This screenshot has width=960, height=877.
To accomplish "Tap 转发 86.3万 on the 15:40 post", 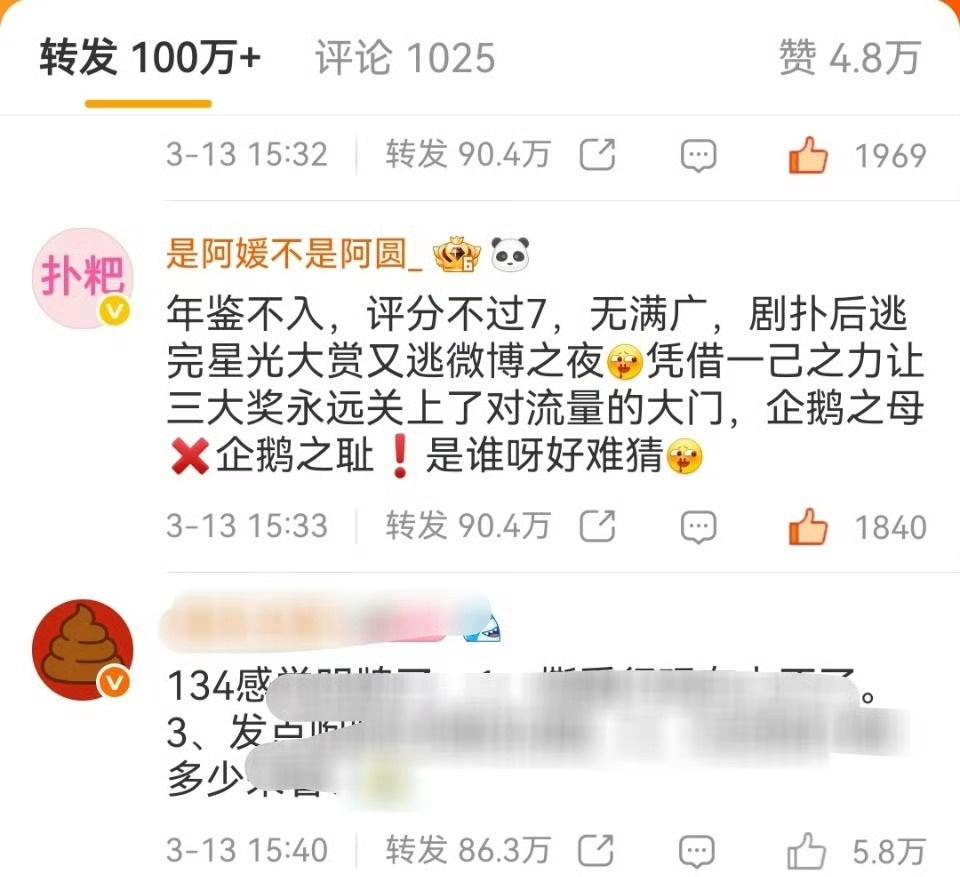I will (468, 850).
